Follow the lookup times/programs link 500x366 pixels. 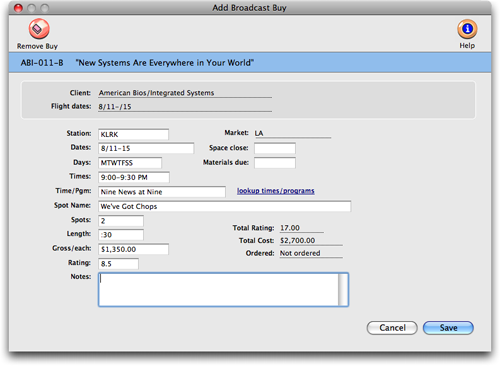(275, 191)
